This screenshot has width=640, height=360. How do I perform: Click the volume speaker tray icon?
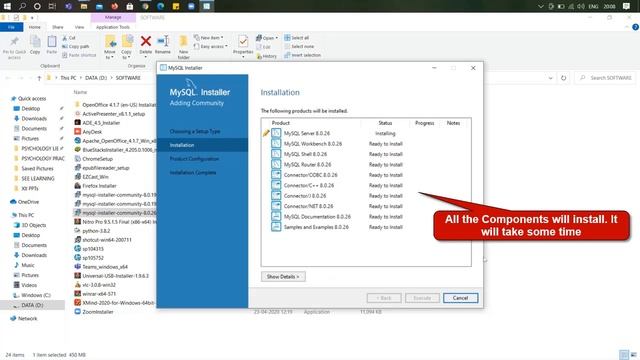click(x=581, y=6)
